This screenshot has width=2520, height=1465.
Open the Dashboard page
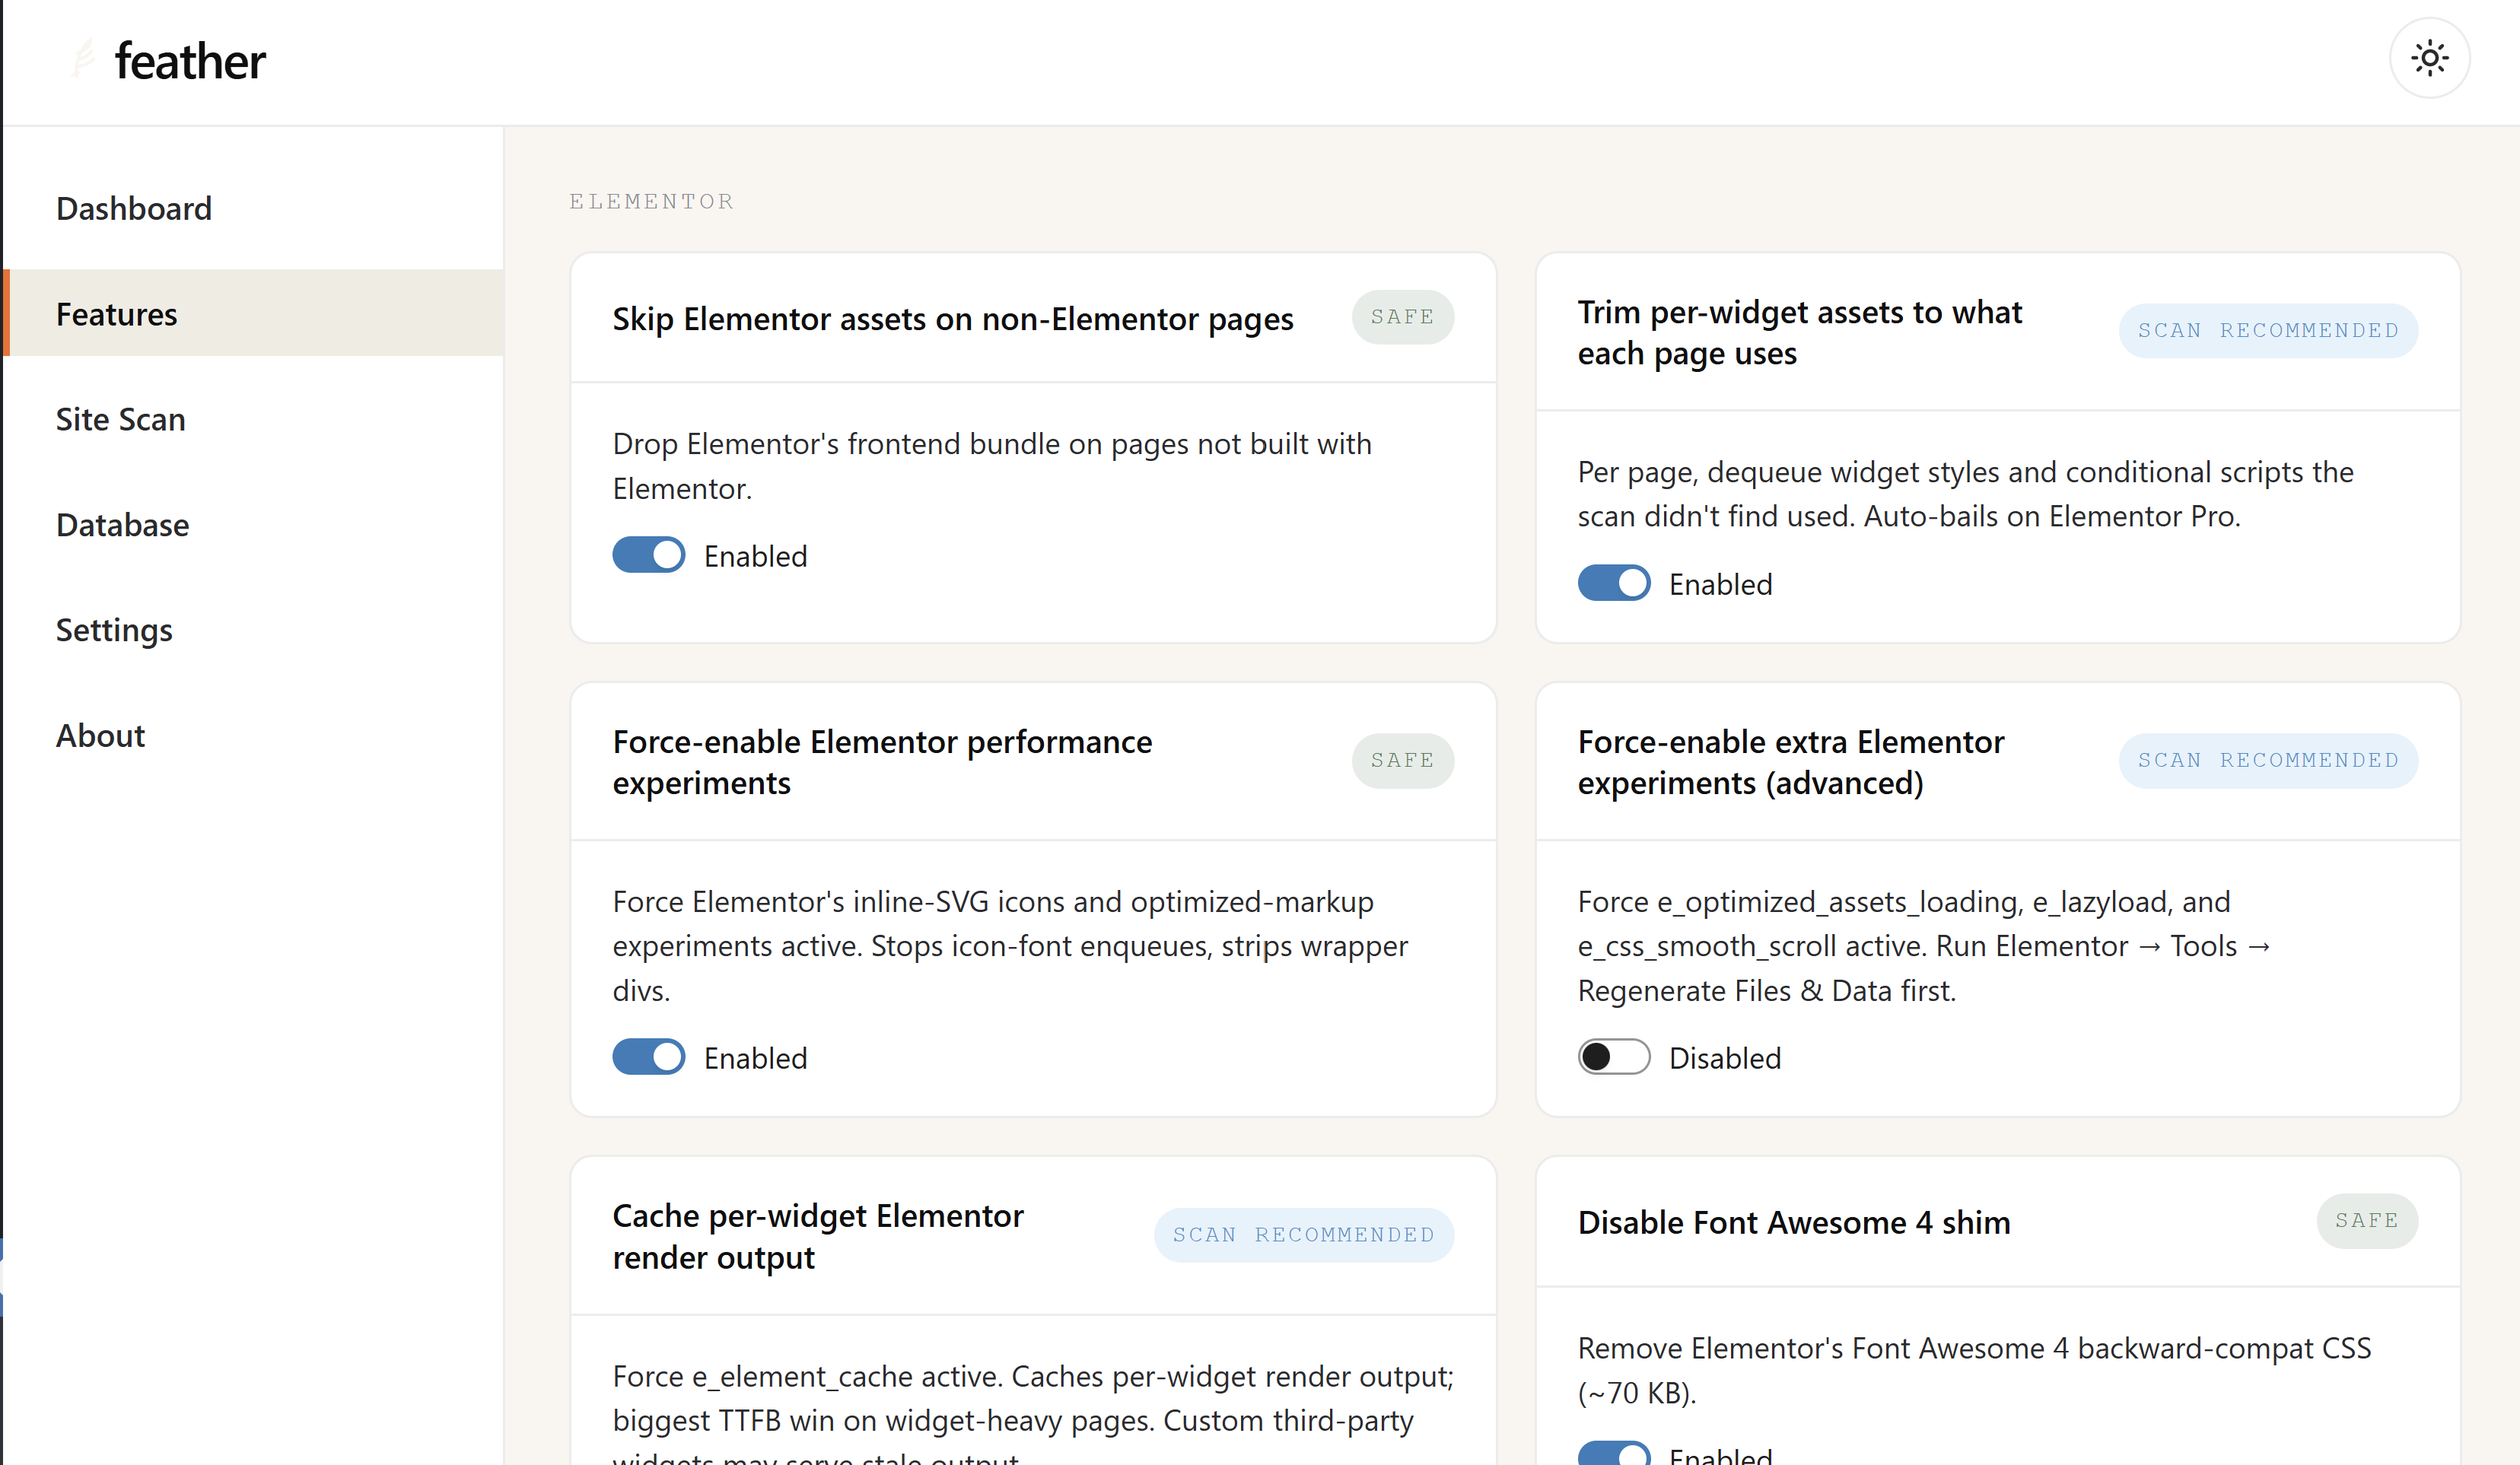[x=253, y=208]
